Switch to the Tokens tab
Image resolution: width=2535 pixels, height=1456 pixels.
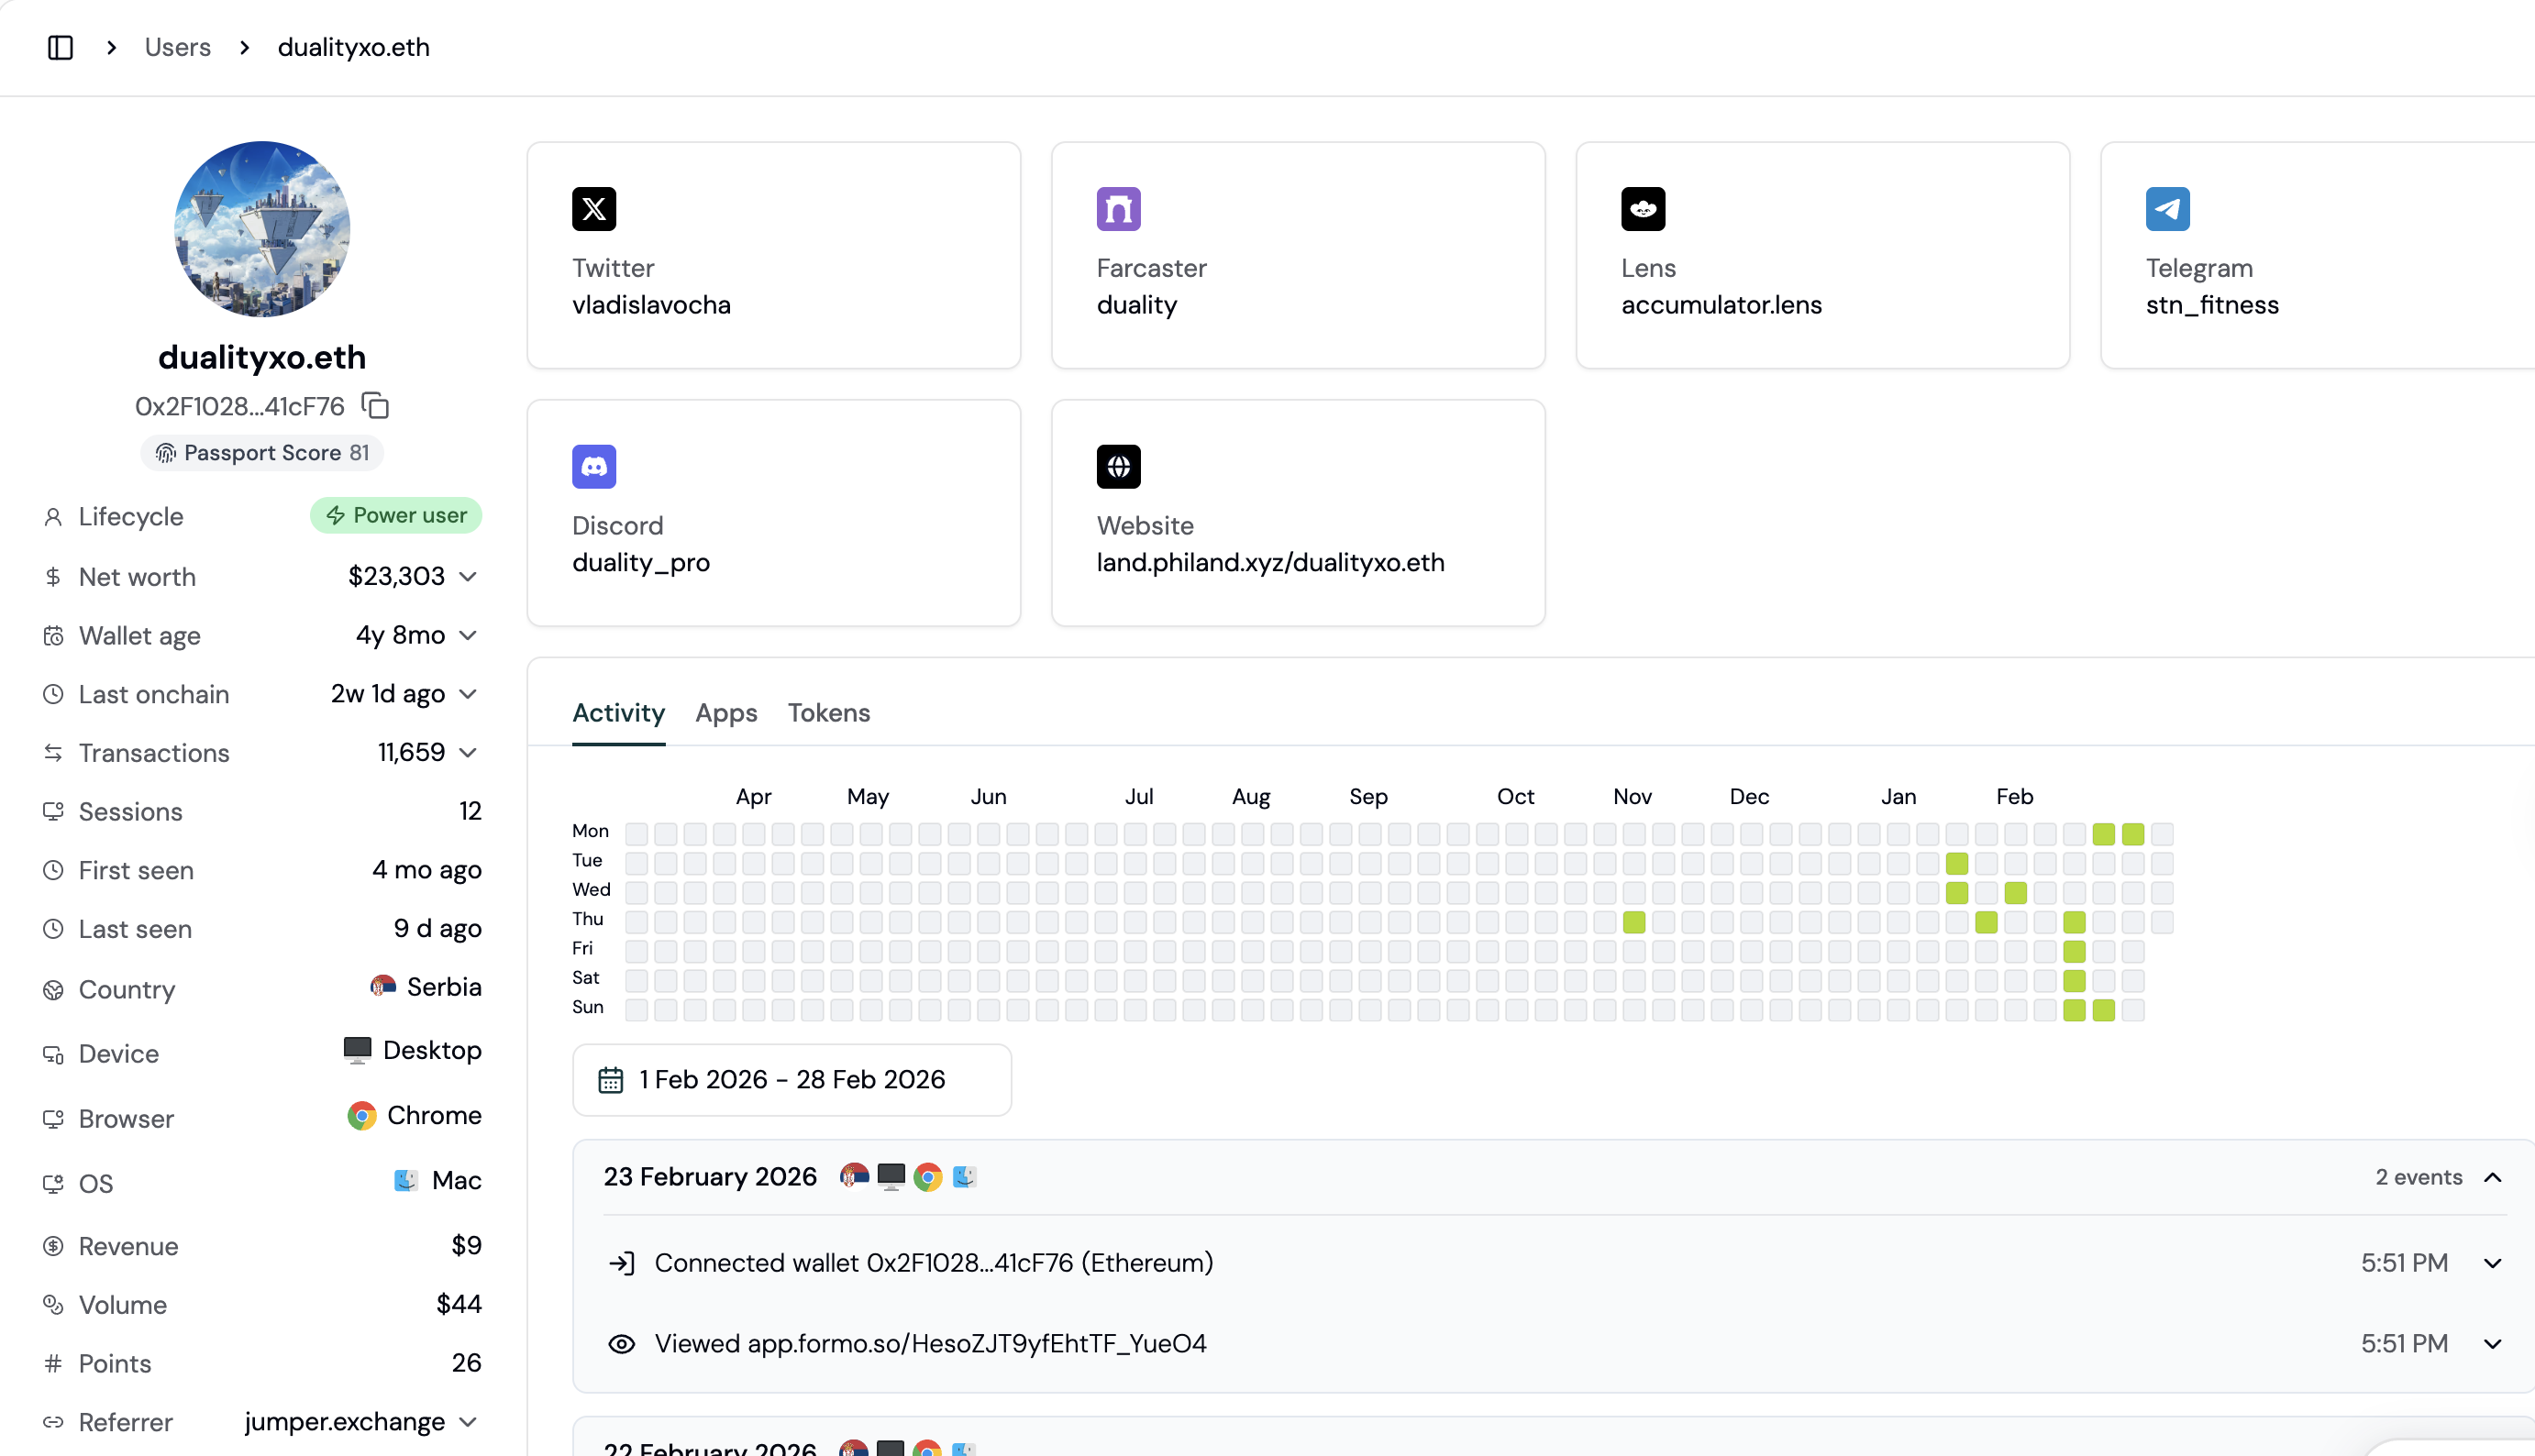point(828,713)
